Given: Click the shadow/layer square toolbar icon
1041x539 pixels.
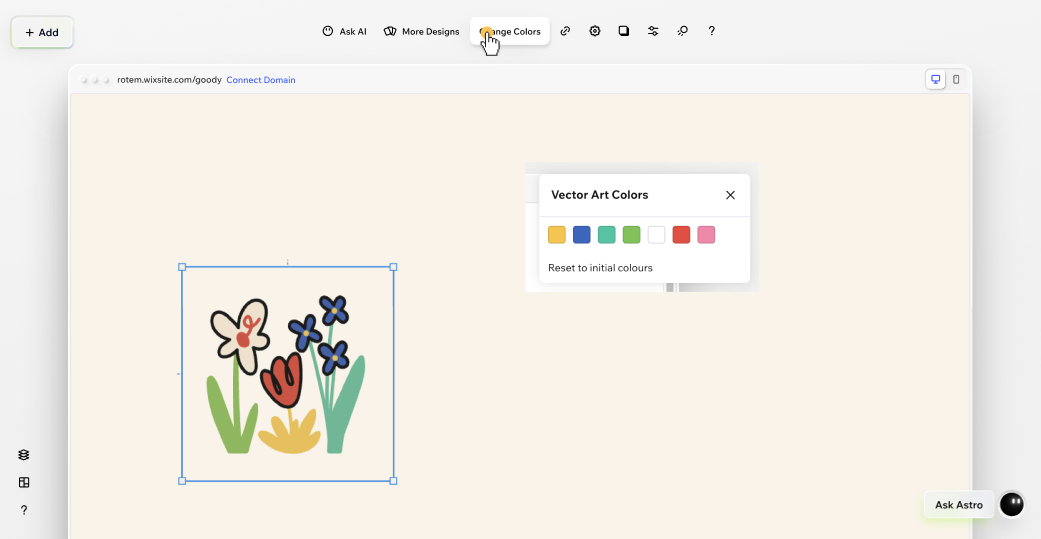Looking at the screenshot, I should click(x=624, y=31).
